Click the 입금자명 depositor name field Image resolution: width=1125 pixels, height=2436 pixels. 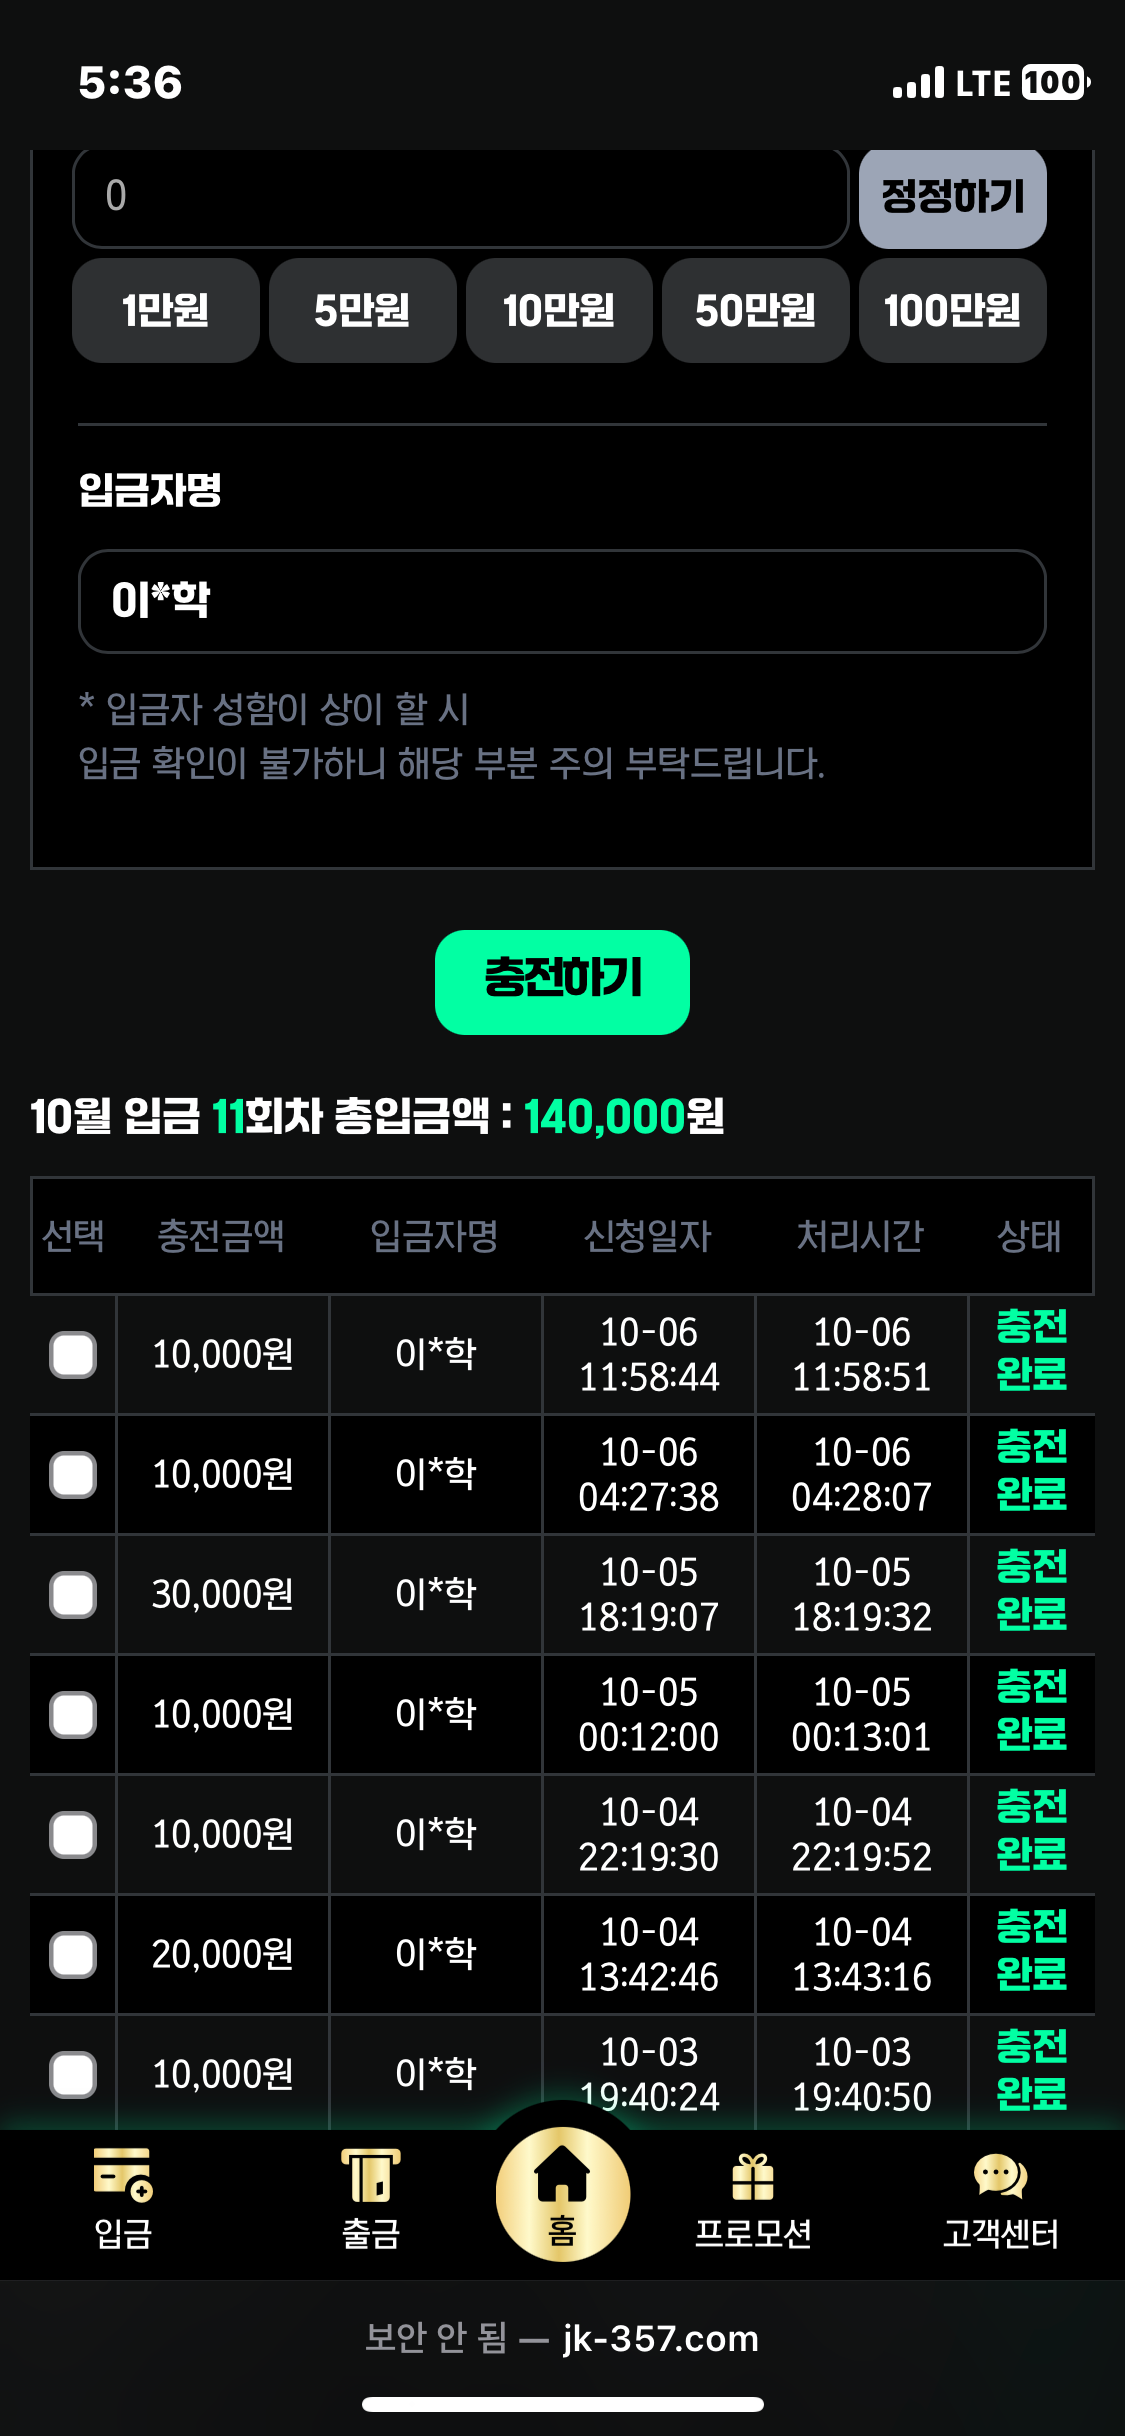562,601
